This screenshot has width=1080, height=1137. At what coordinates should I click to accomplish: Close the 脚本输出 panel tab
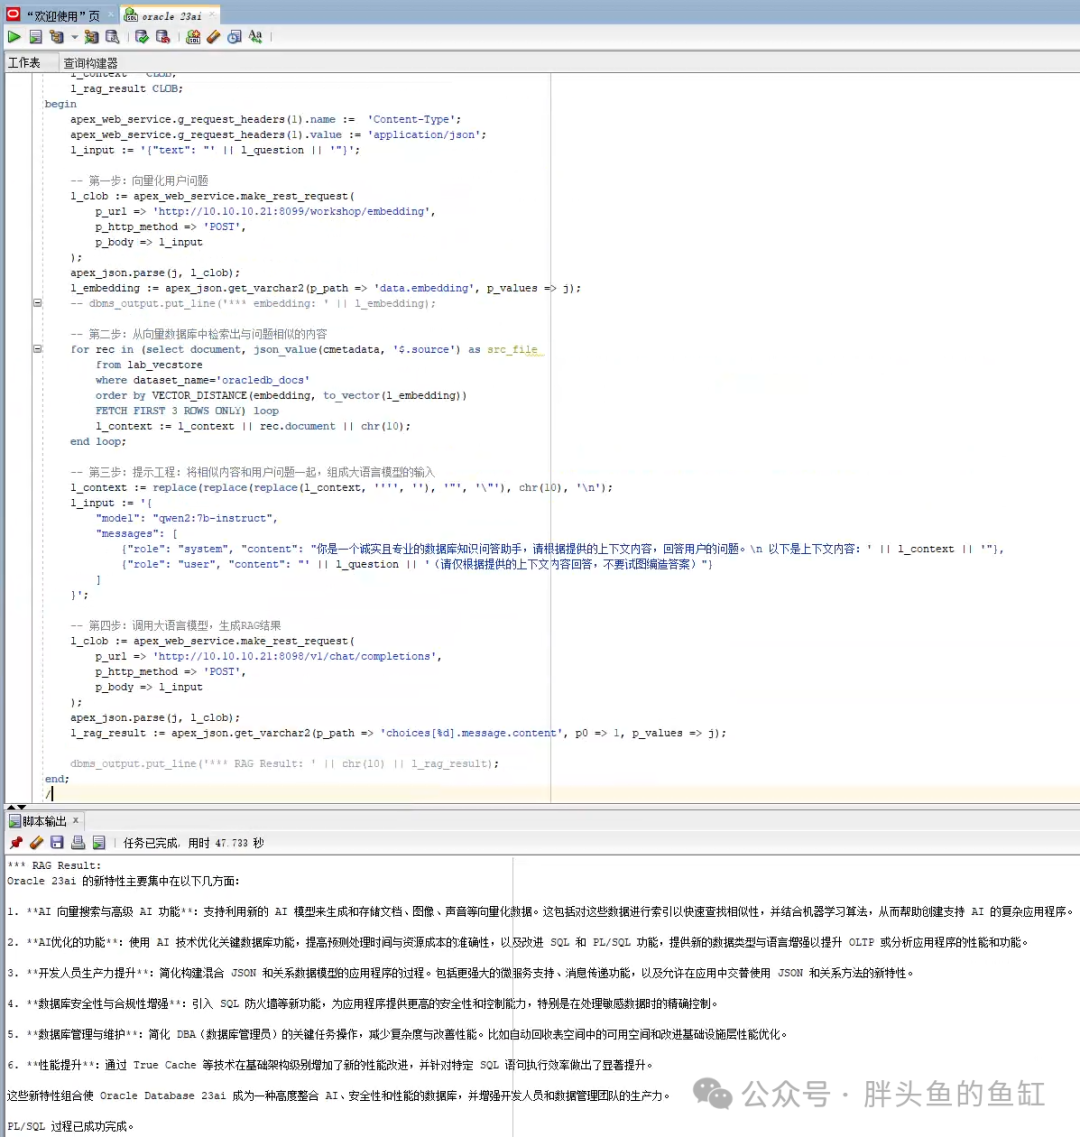75,820
